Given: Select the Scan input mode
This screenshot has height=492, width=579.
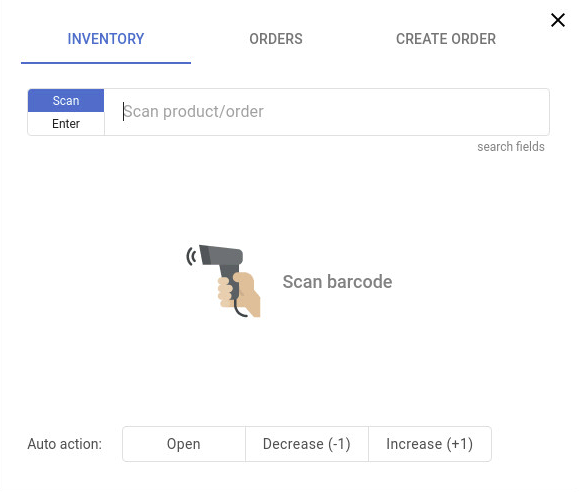Looking at the screenshot, I should tap(66, 100).
